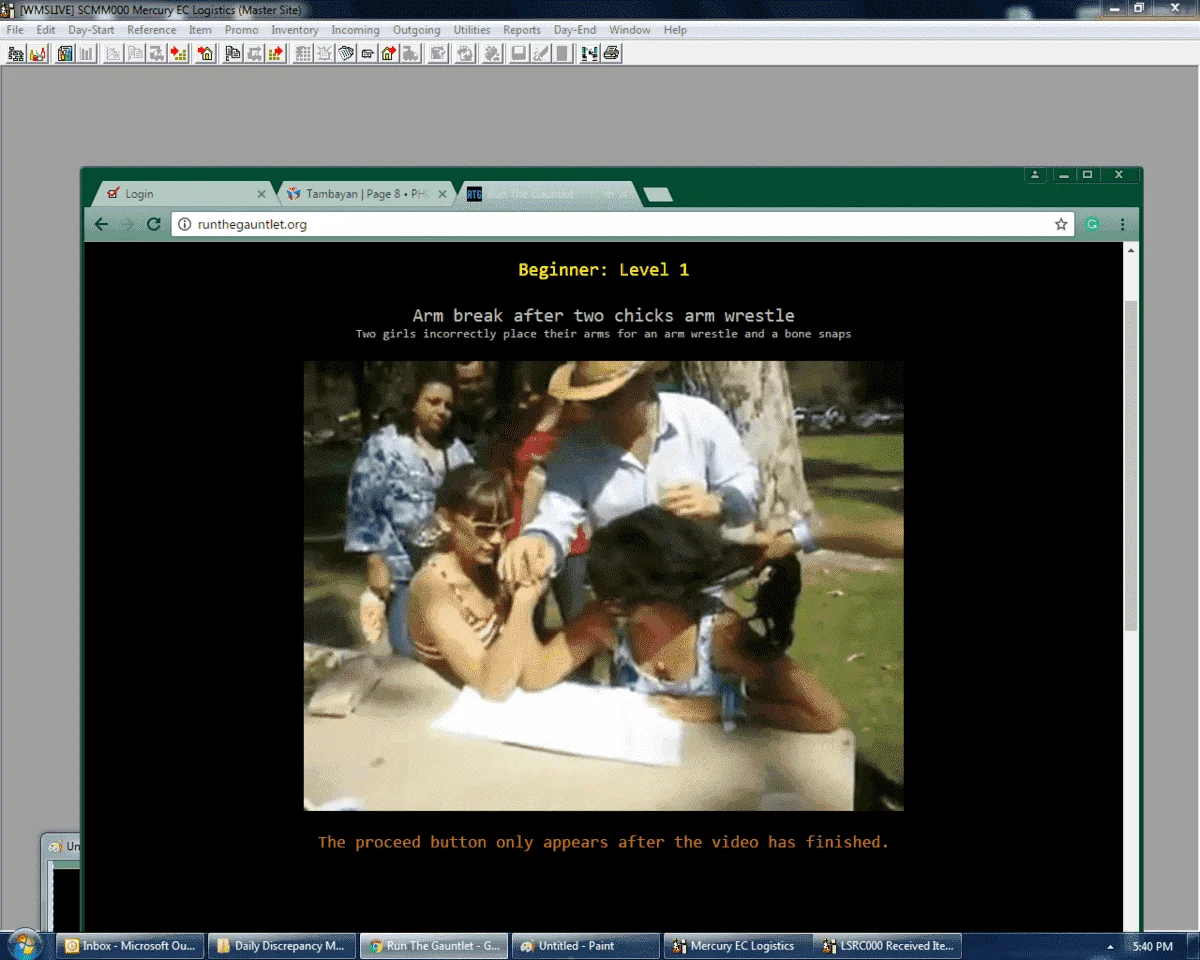The image size is (1200, 960).
Task: Click the stacked papers toolbar icon
Action: click(x=346, y=53)
